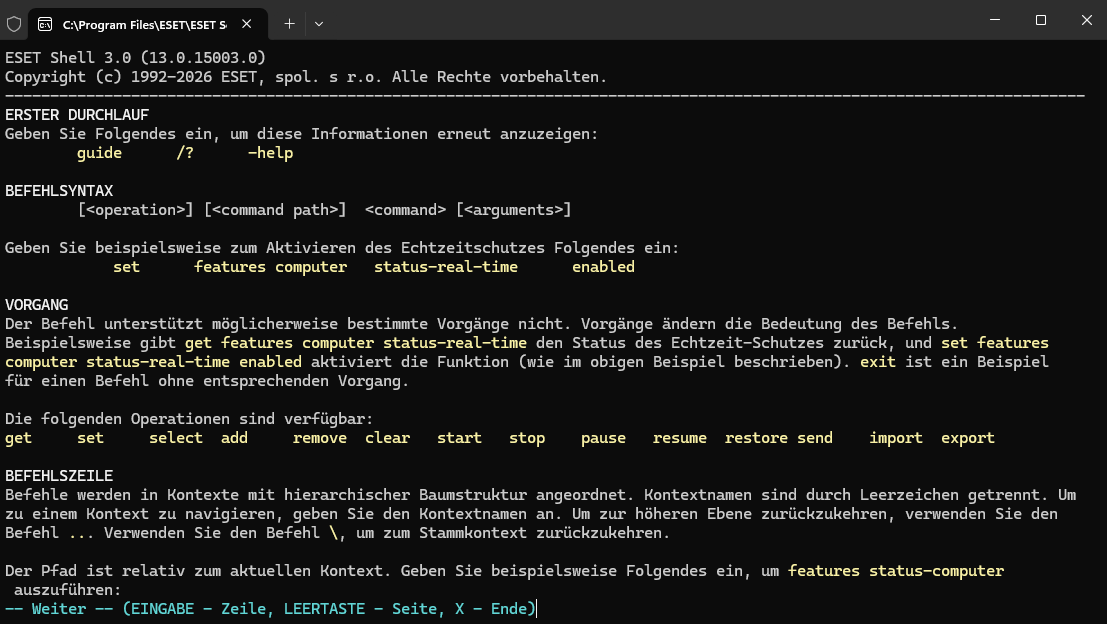
Task: Click the '-help' command text
Action: (x=270, y=153)
